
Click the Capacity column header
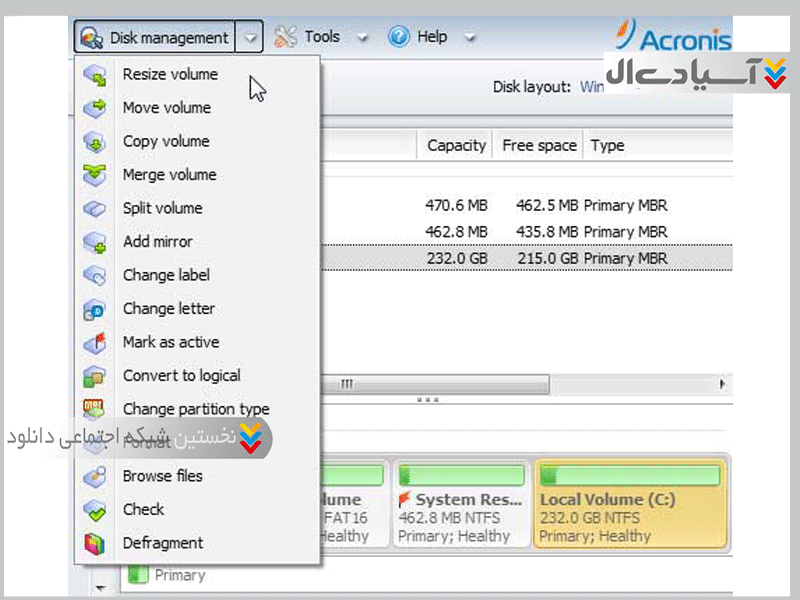456,145
